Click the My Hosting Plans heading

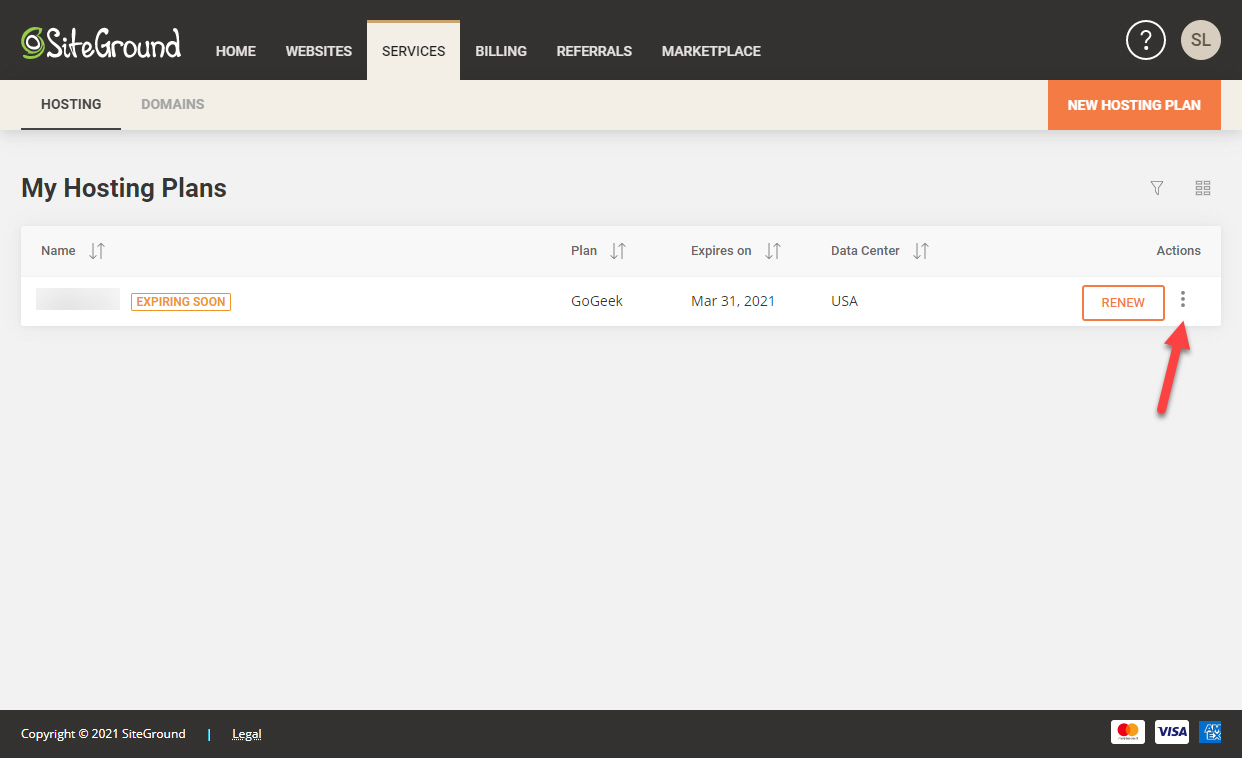tap(124, 188)
